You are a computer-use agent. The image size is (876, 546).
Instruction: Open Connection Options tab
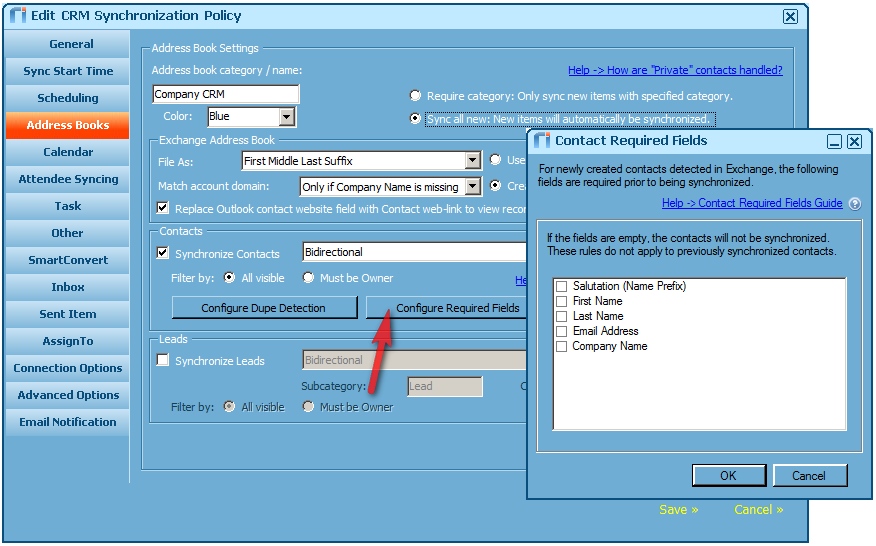pos(68,368)
